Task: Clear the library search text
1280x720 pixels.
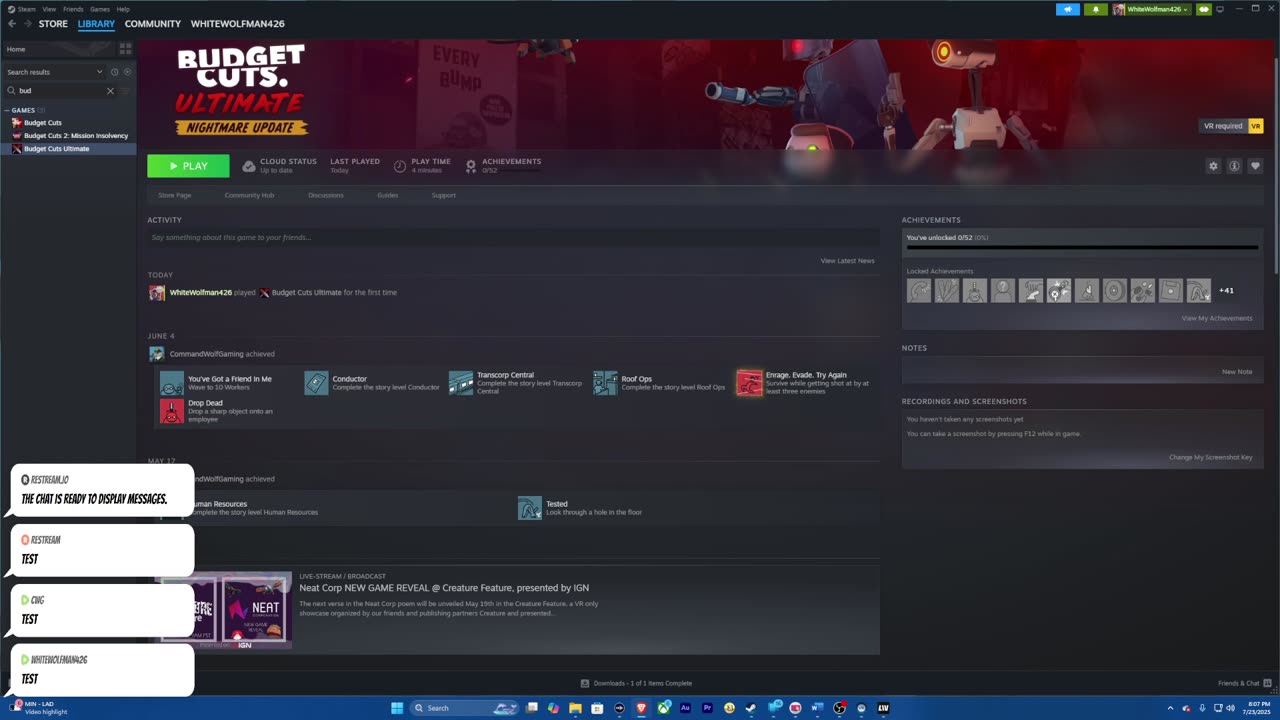Action: tap(110, 91)
